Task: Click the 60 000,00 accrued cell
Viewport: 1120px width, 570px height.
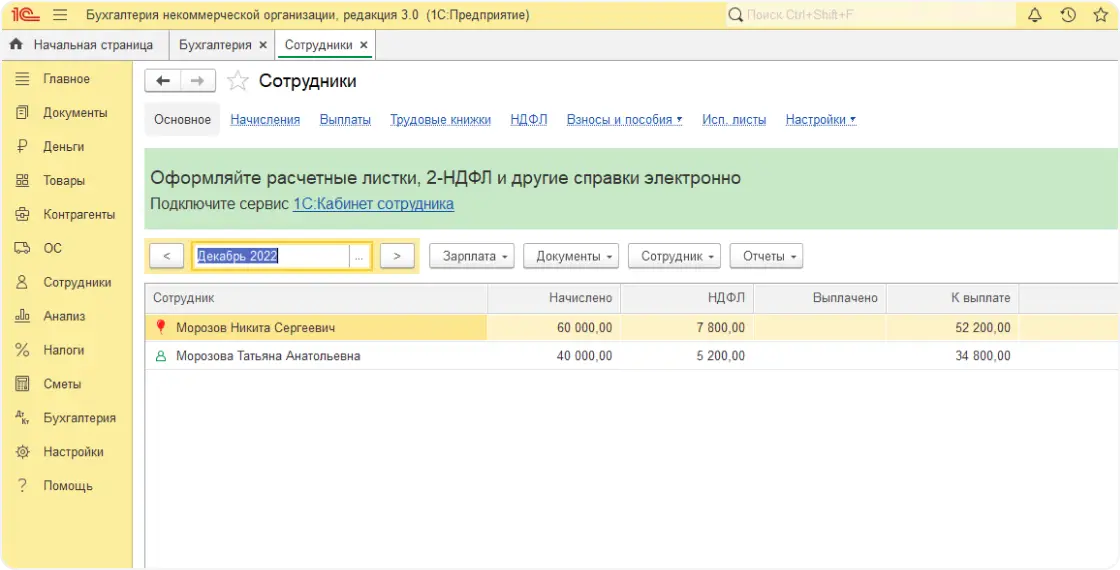Action: [554, 328]
